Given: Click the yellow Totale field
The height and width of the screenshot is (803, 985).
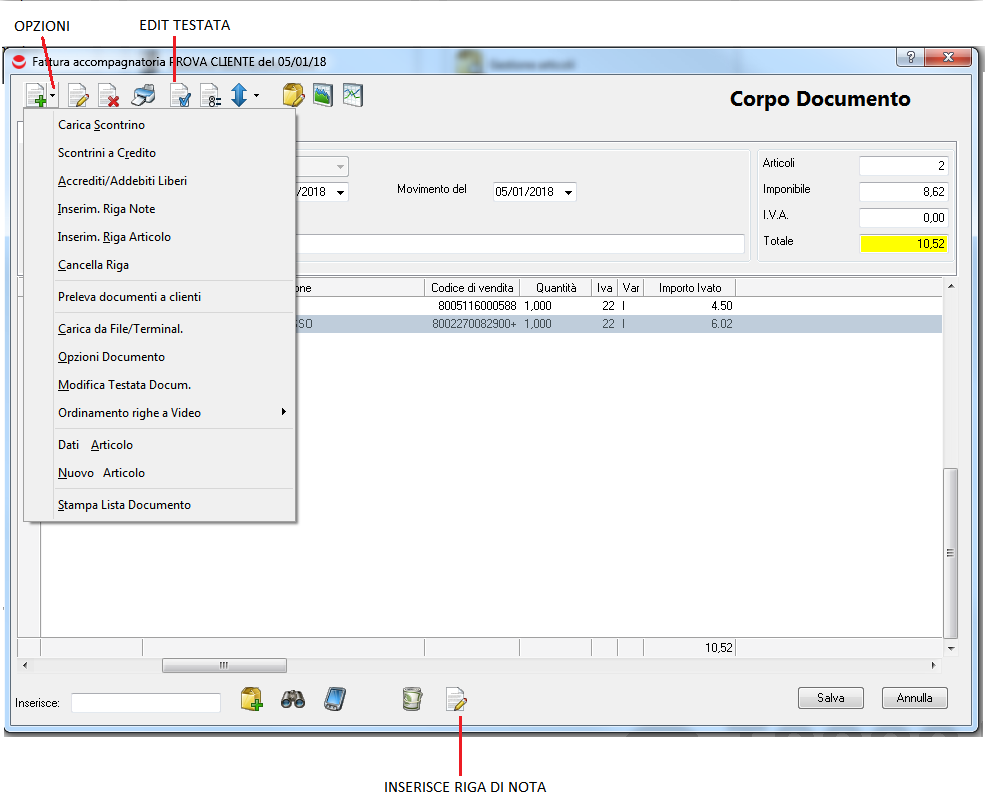Looking at the screenshot, I should [x=903, y=242].
